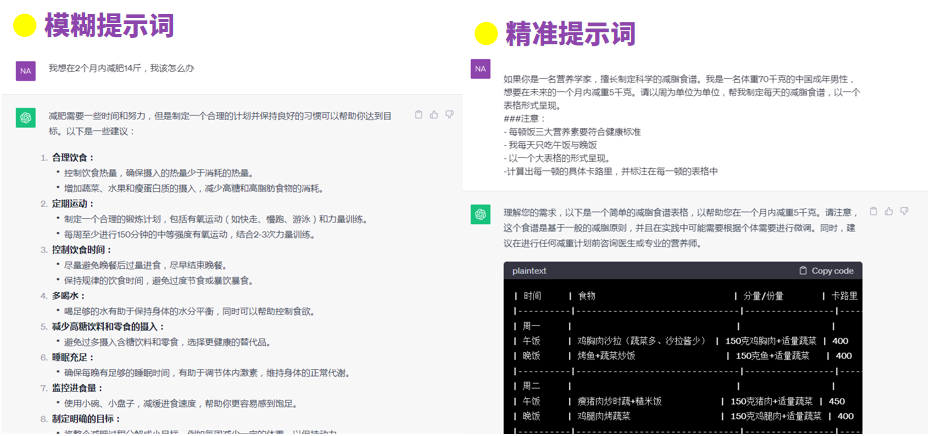This screenshot has height=436, width=928.
Task: Click the line starting '-计算出每一顿的具体卡路里'
Action: 610,172
